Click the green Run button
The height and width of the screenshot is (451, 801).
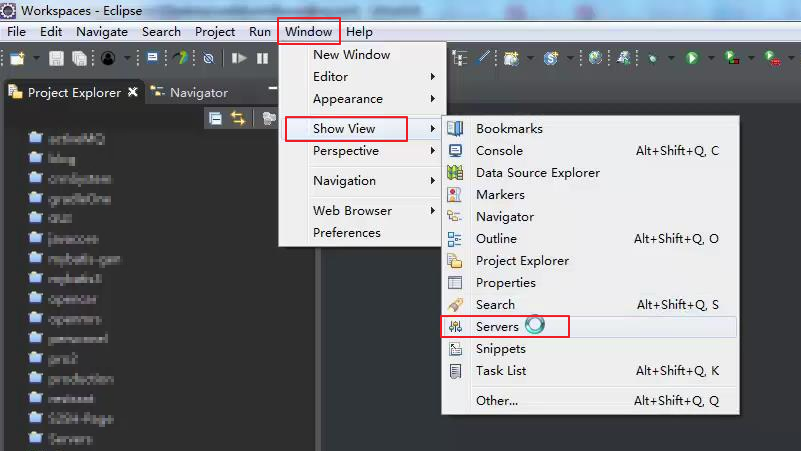click(x=692, y=58)
